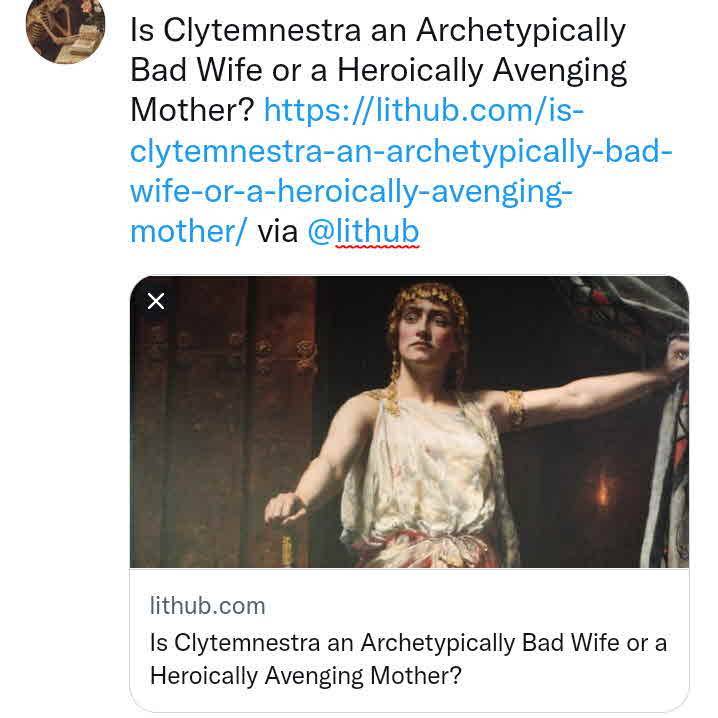
Task: Click lithub.com domain in the card
Action: (x=207, y=605)
